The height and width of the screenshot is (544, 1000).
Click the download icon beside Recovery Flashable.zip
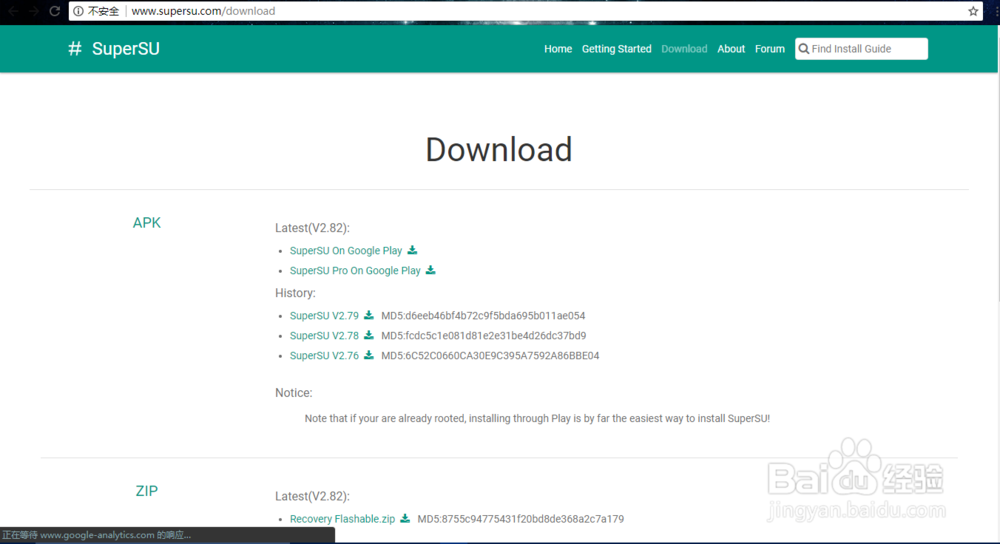pyautogui.click(x=405, y=518)
